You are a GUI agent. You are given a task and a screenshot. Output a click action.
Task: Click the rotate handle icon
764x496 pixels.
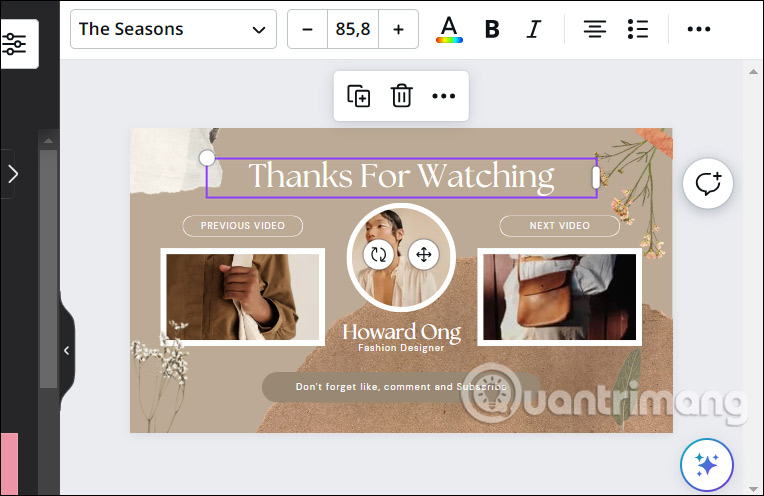pyautogui.click(x=378, y=254)
